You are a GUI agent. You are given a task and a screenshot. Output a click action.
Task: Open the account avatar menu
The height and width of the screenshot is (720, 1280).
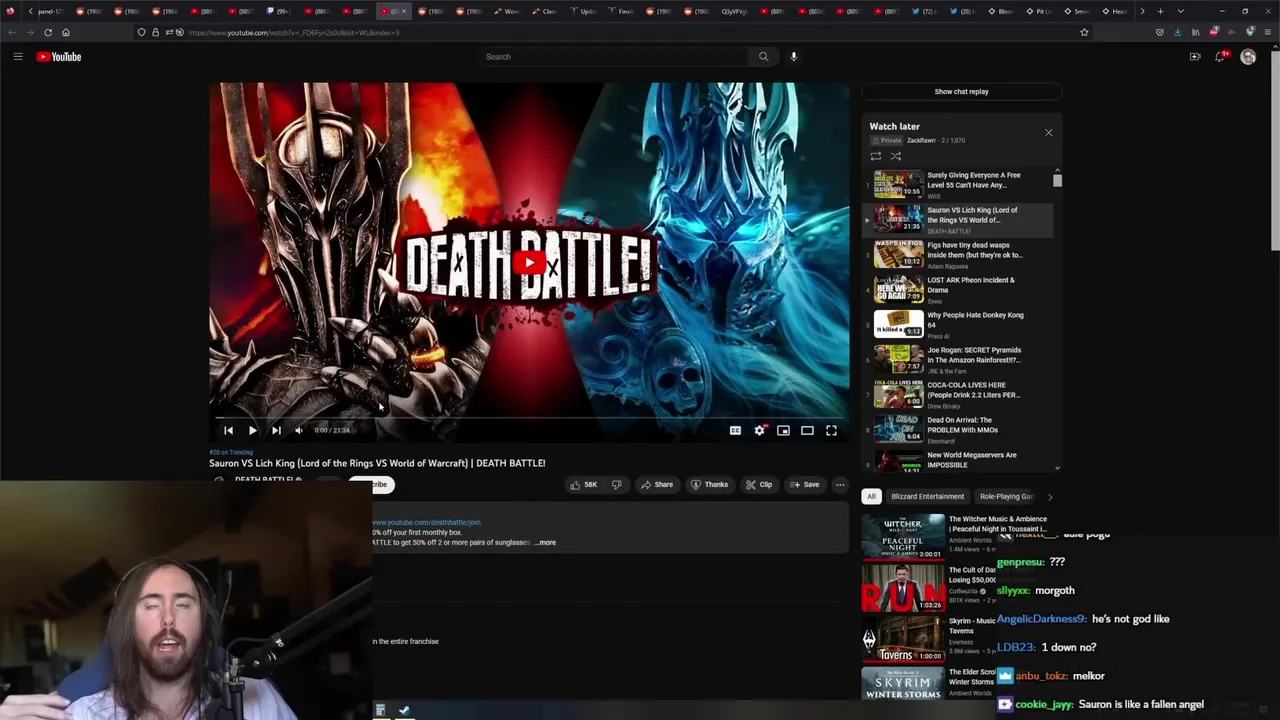coord(1248,57)
